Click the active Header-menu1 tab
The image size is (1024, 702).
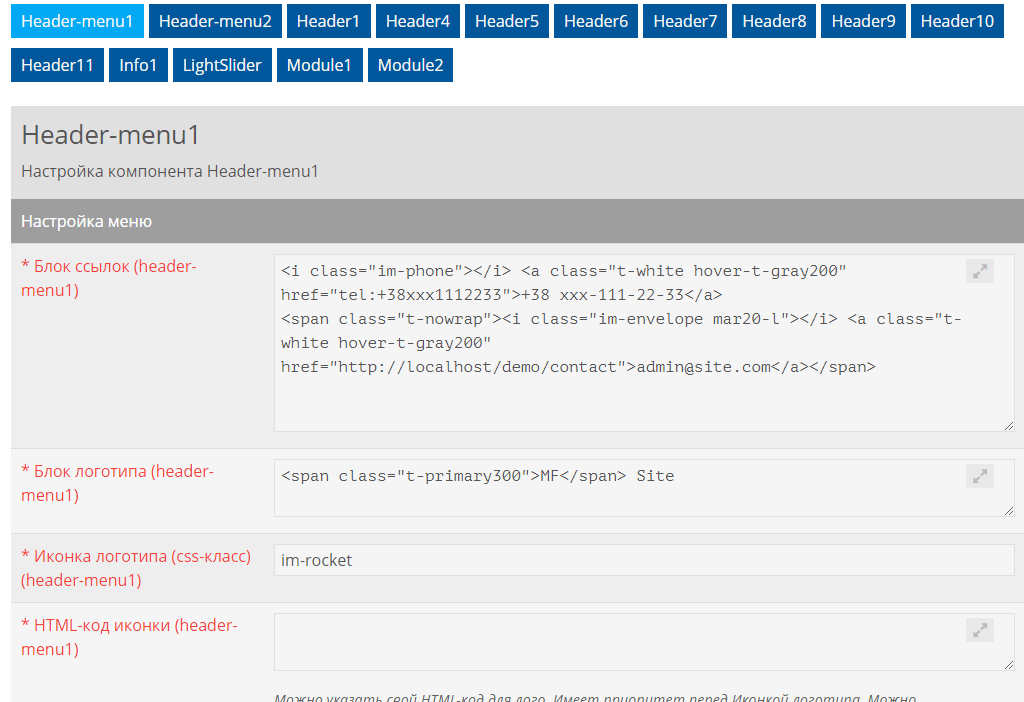click(x=77, y=21)
